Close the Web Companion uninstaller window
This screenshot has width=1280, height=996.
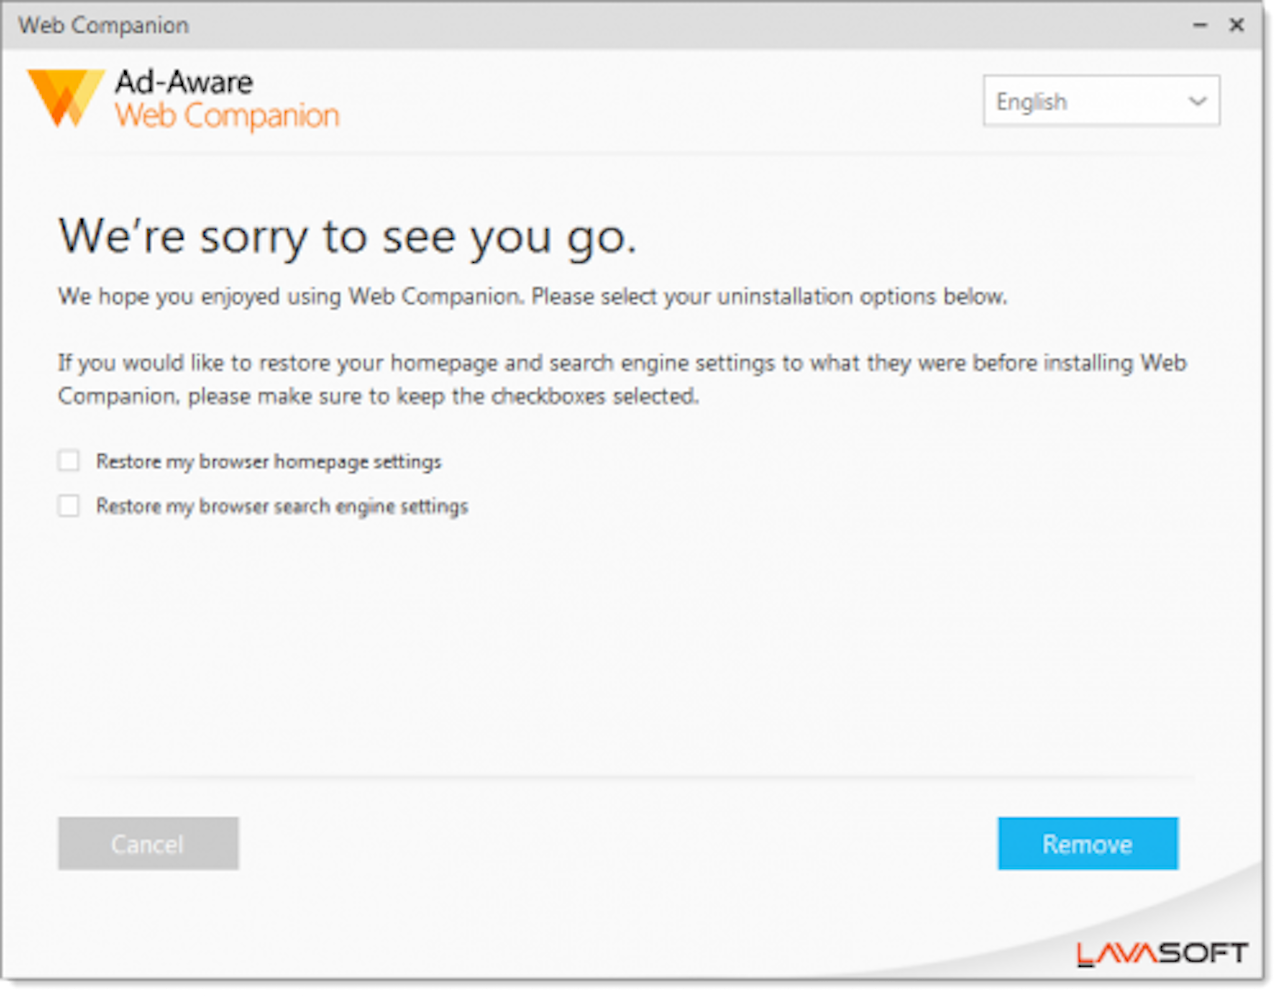click(1237, 26)
